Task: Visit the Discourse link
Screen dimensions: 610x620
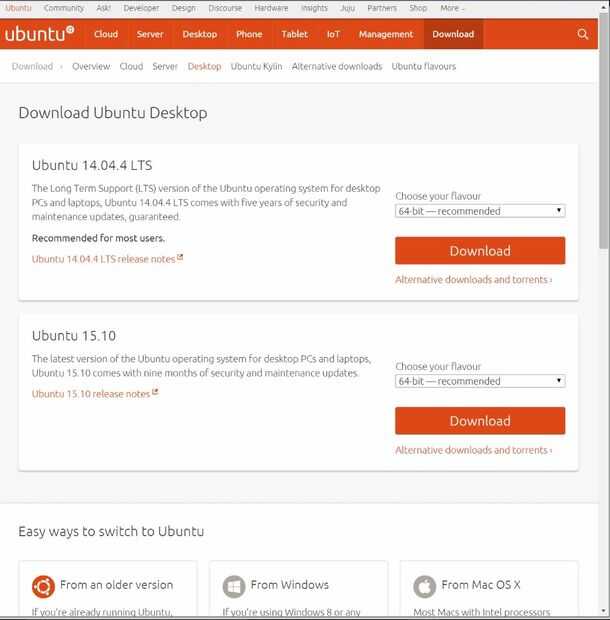Action: coord(225,8)
